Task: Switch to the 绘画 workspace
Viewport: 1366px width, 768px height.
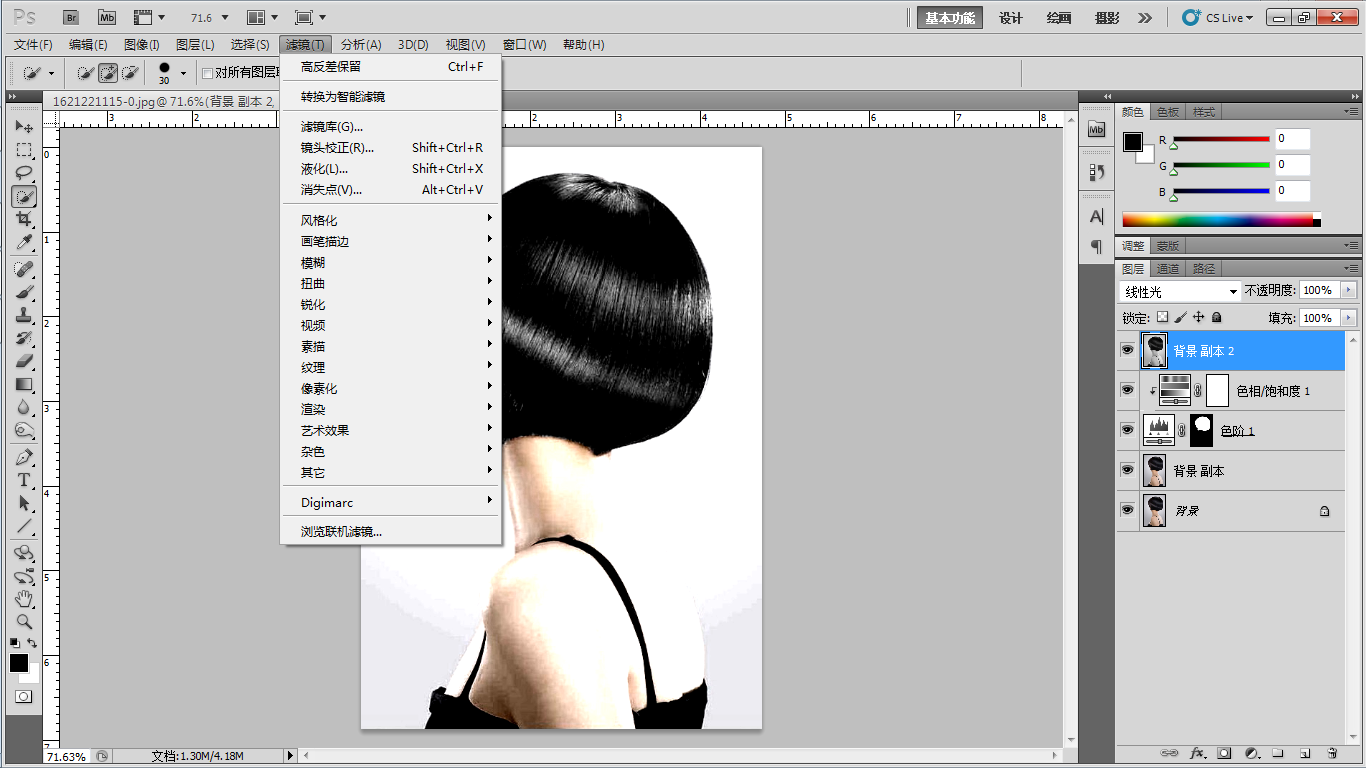Action: (1059, 18)
